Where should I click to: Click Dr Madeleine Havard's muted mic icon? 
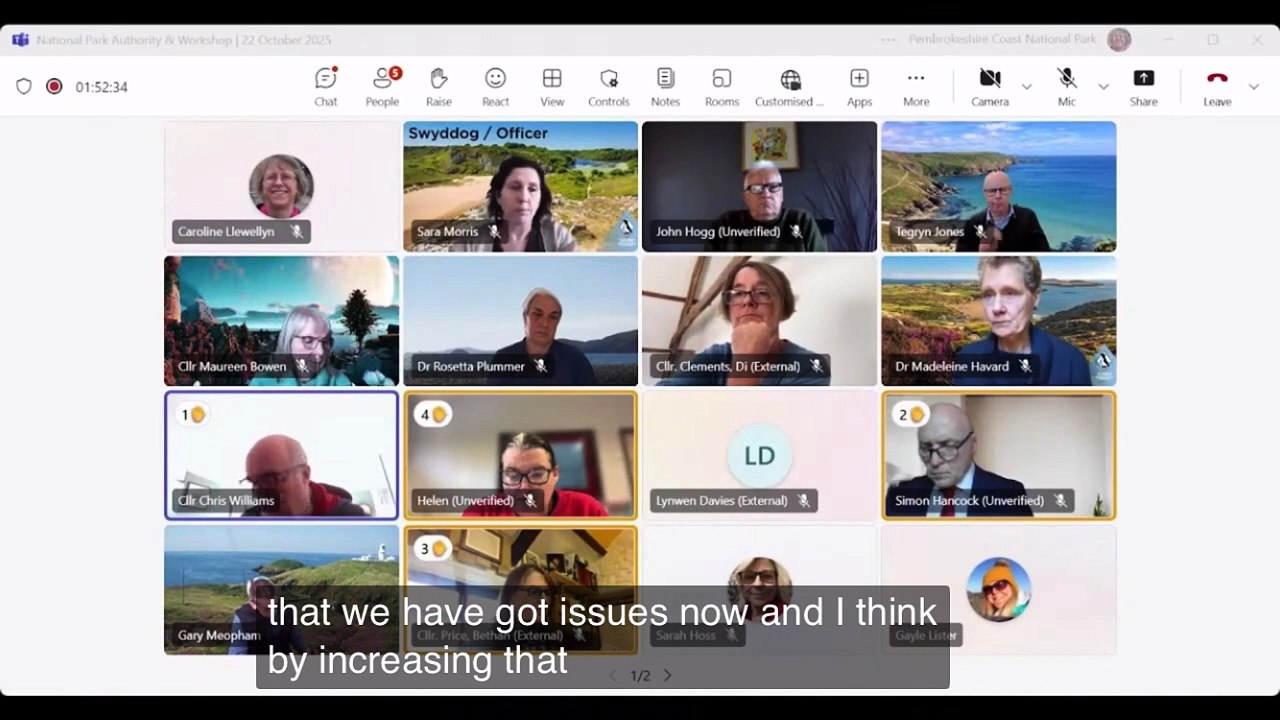pos(1025,366)
